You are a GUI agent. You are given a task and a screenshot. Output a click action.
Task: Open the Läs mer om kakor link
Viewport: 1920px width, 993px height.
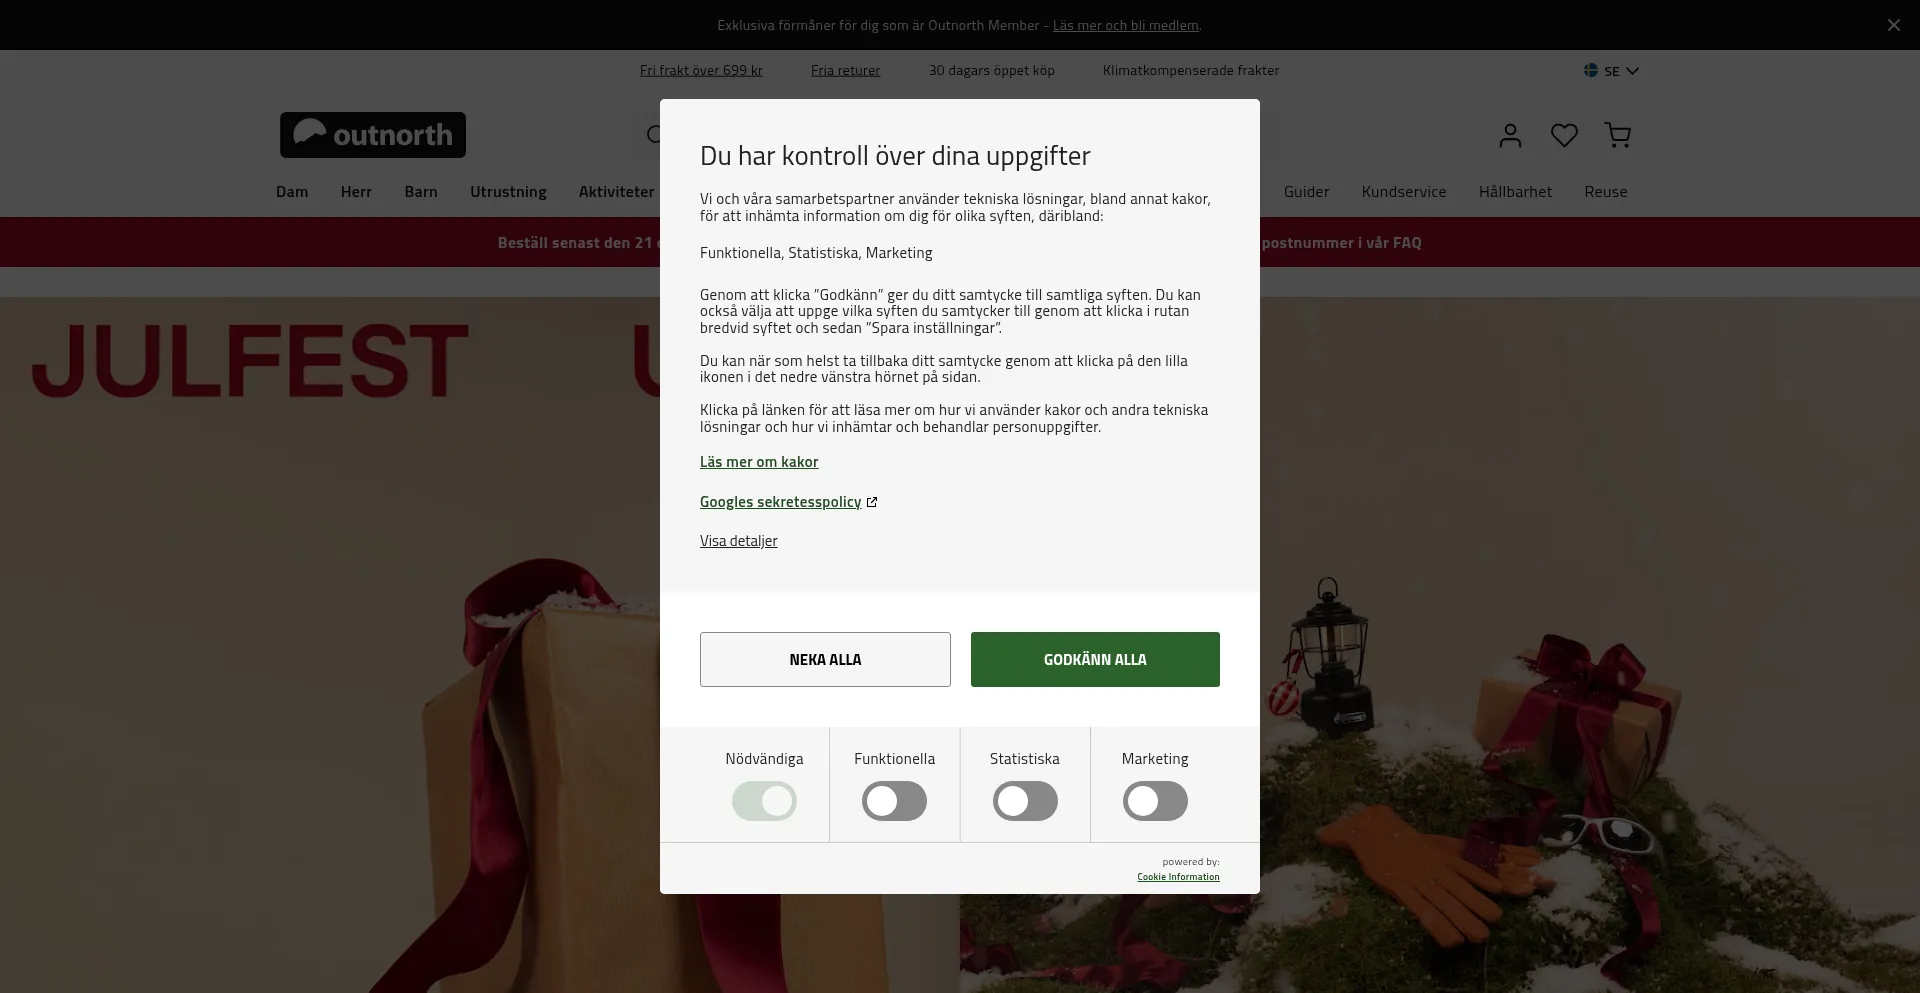pyautogui.click(x=759, y=462)
